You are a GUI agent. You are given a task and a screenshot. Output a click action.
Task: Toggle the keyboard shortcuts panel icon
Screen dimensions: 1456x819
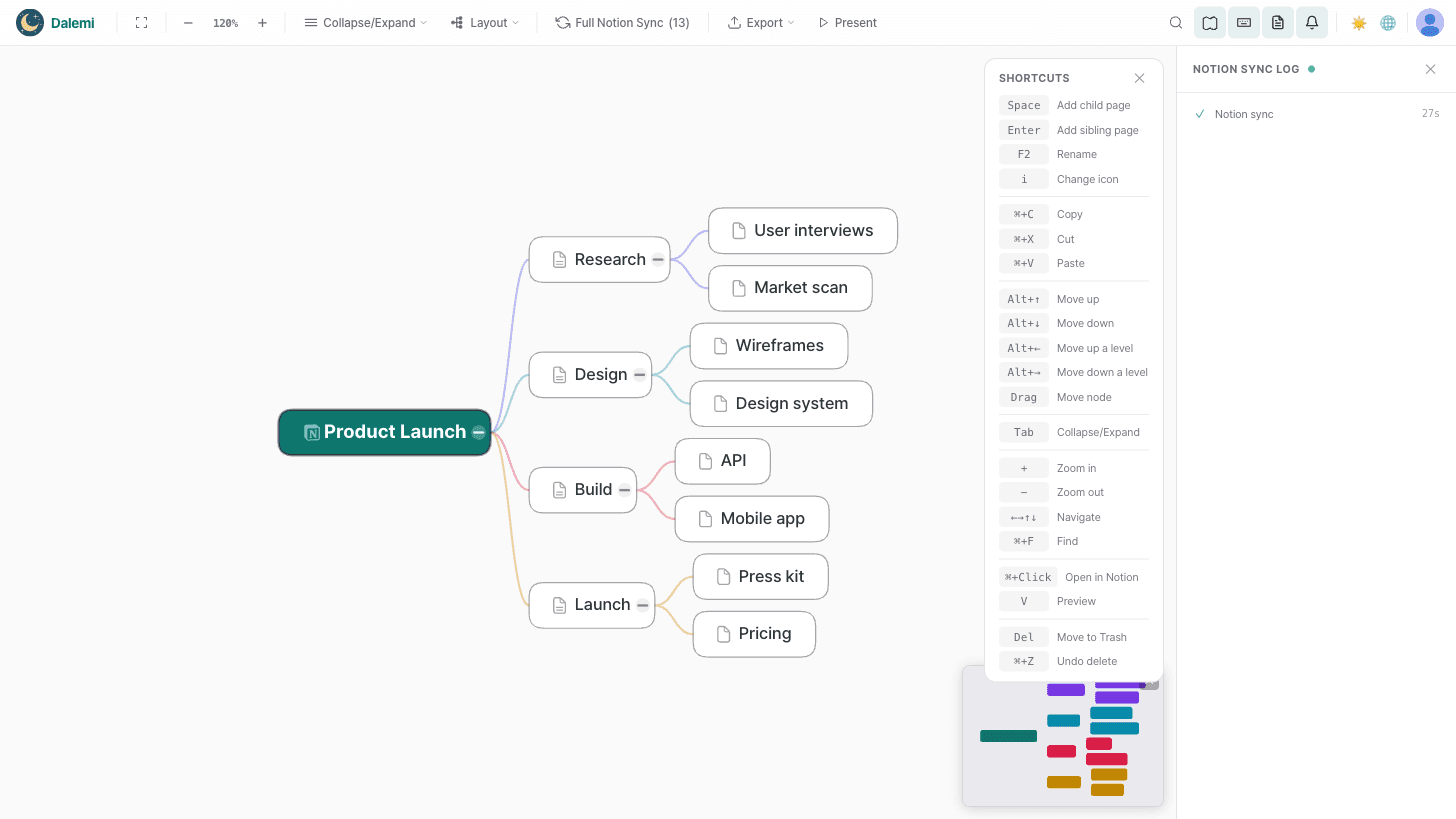coord(1244,22)
